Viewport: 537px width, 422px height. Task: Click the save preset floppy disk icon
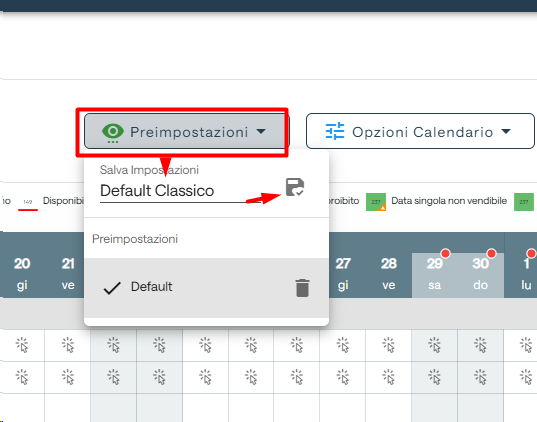pyautogui.click(x=295, y=187)
